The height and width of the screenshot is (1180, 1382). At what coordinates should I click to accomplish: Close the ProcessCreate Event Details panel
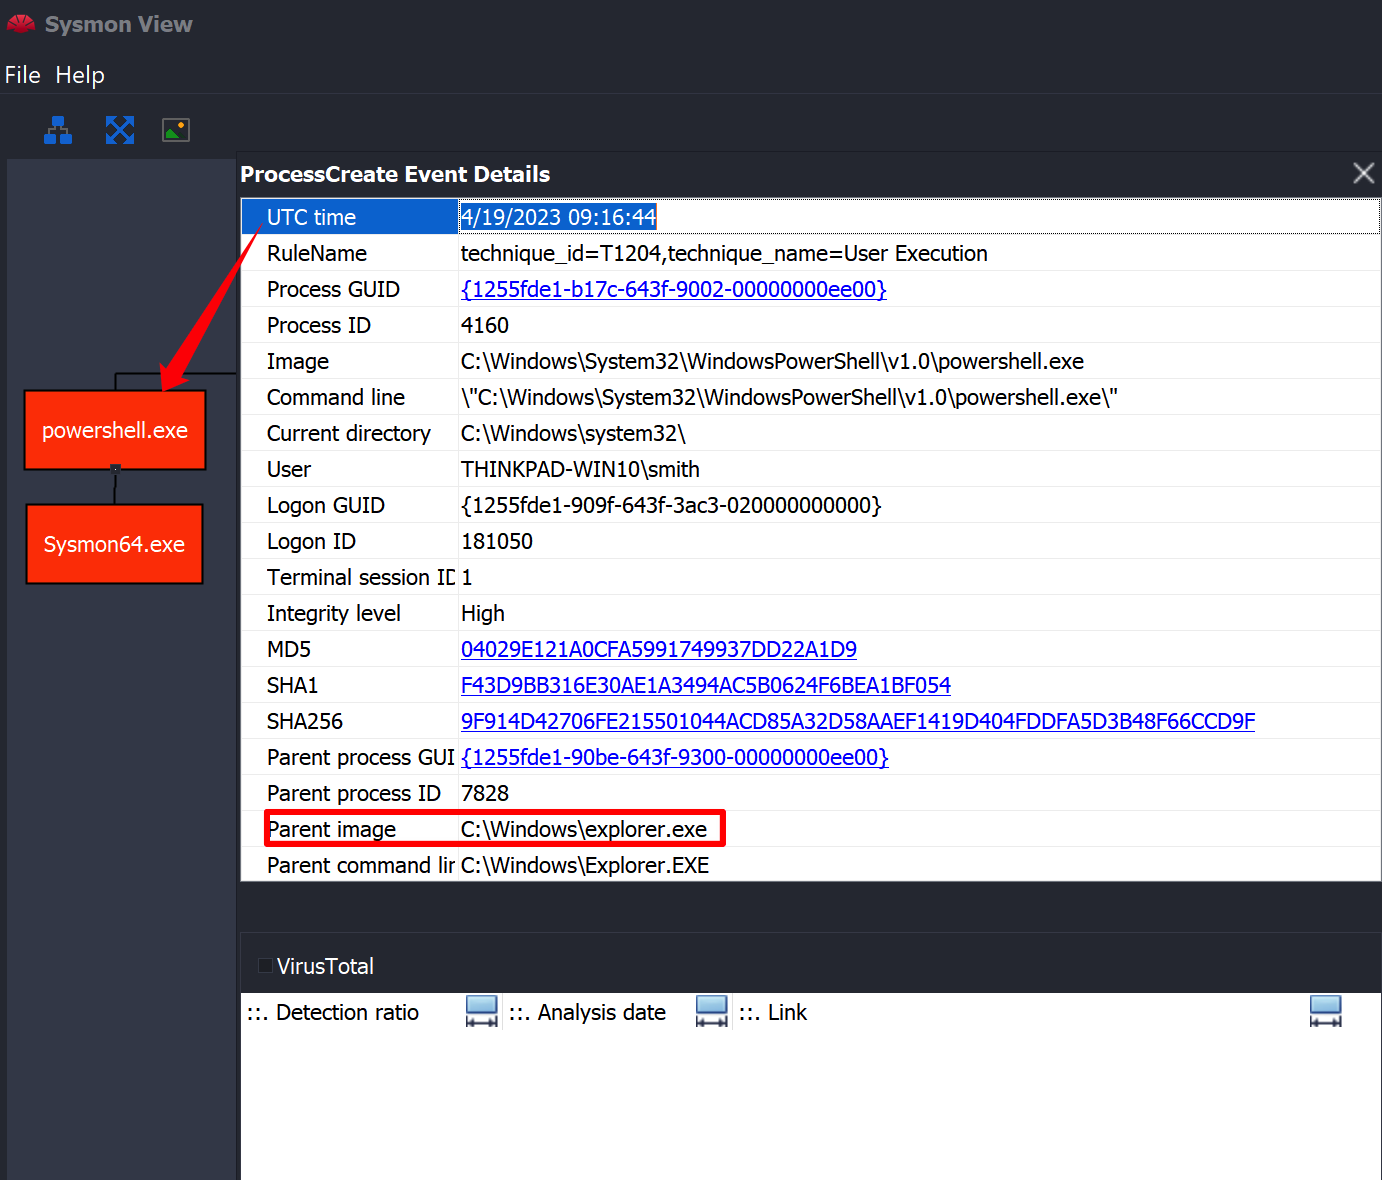pyautogui.click(x=1363, y=173)
